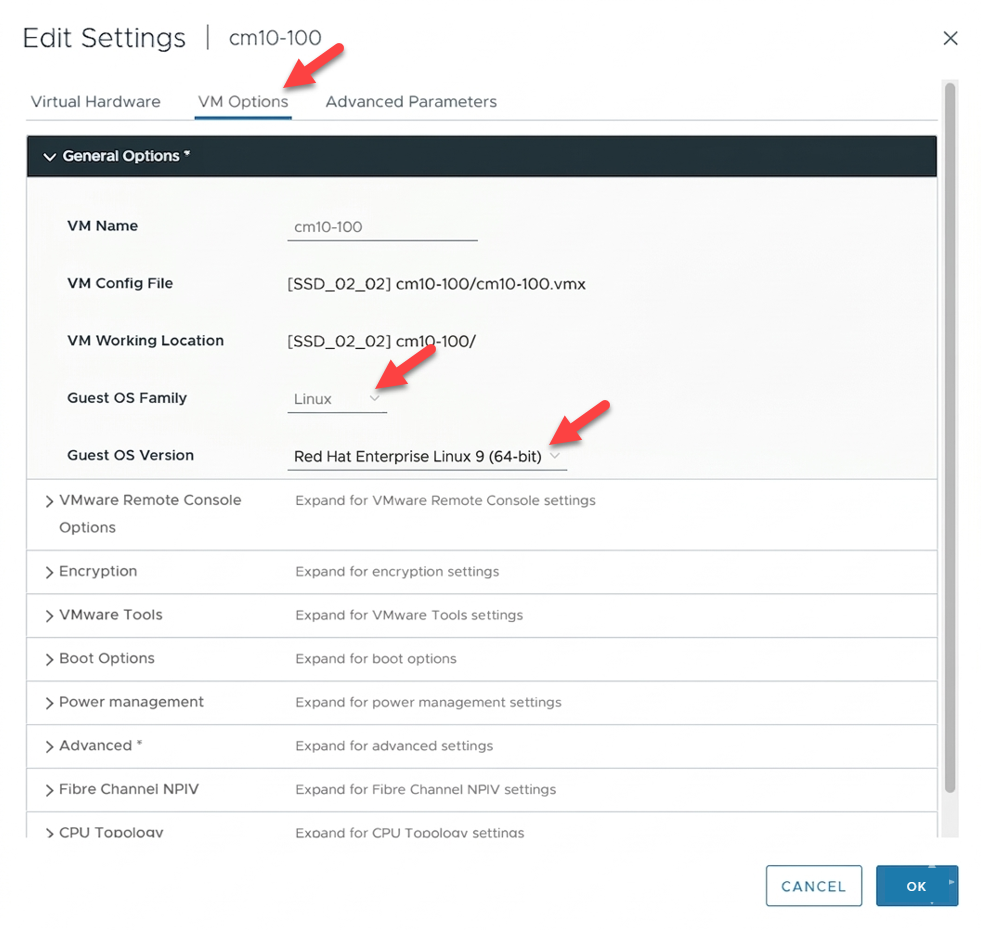Close the Edit Settings dialog with X
The image size is (981, 930).
(x=950, y=38)
